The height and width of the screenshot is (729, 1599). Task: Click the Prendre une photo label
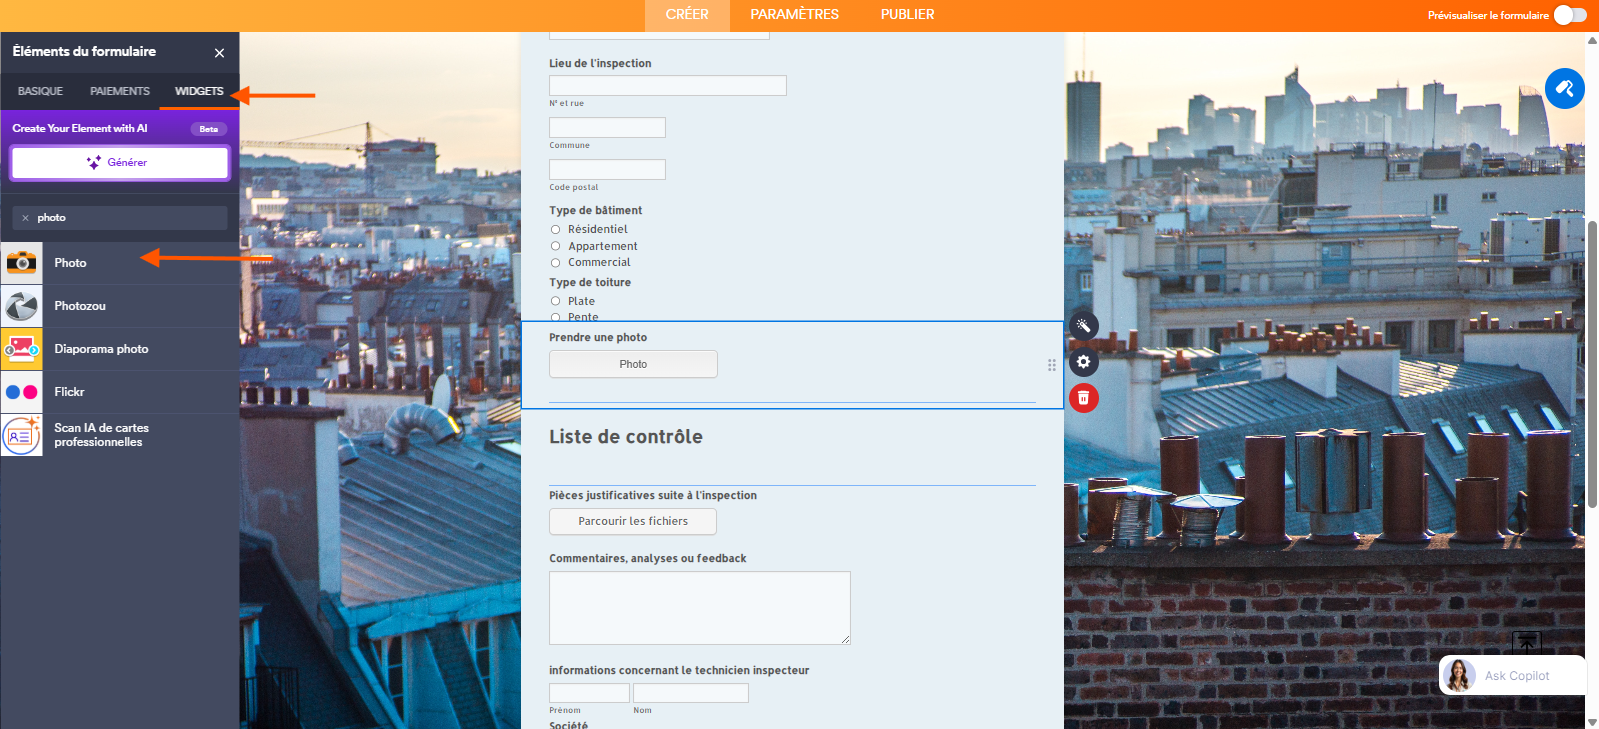pyautogui.click(x=598, y=338)
